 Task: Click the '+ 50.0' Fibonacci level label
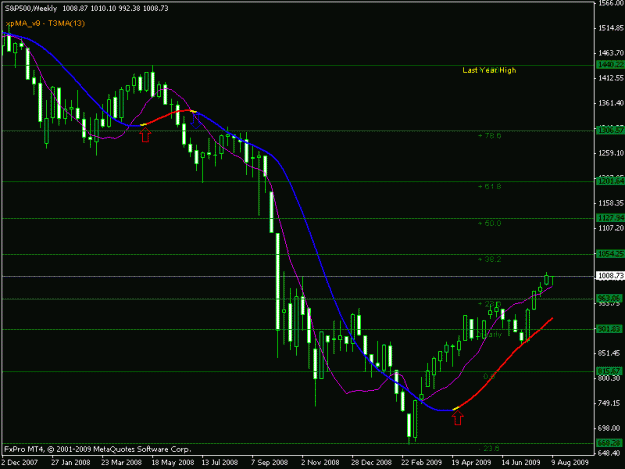coord(489,224)
